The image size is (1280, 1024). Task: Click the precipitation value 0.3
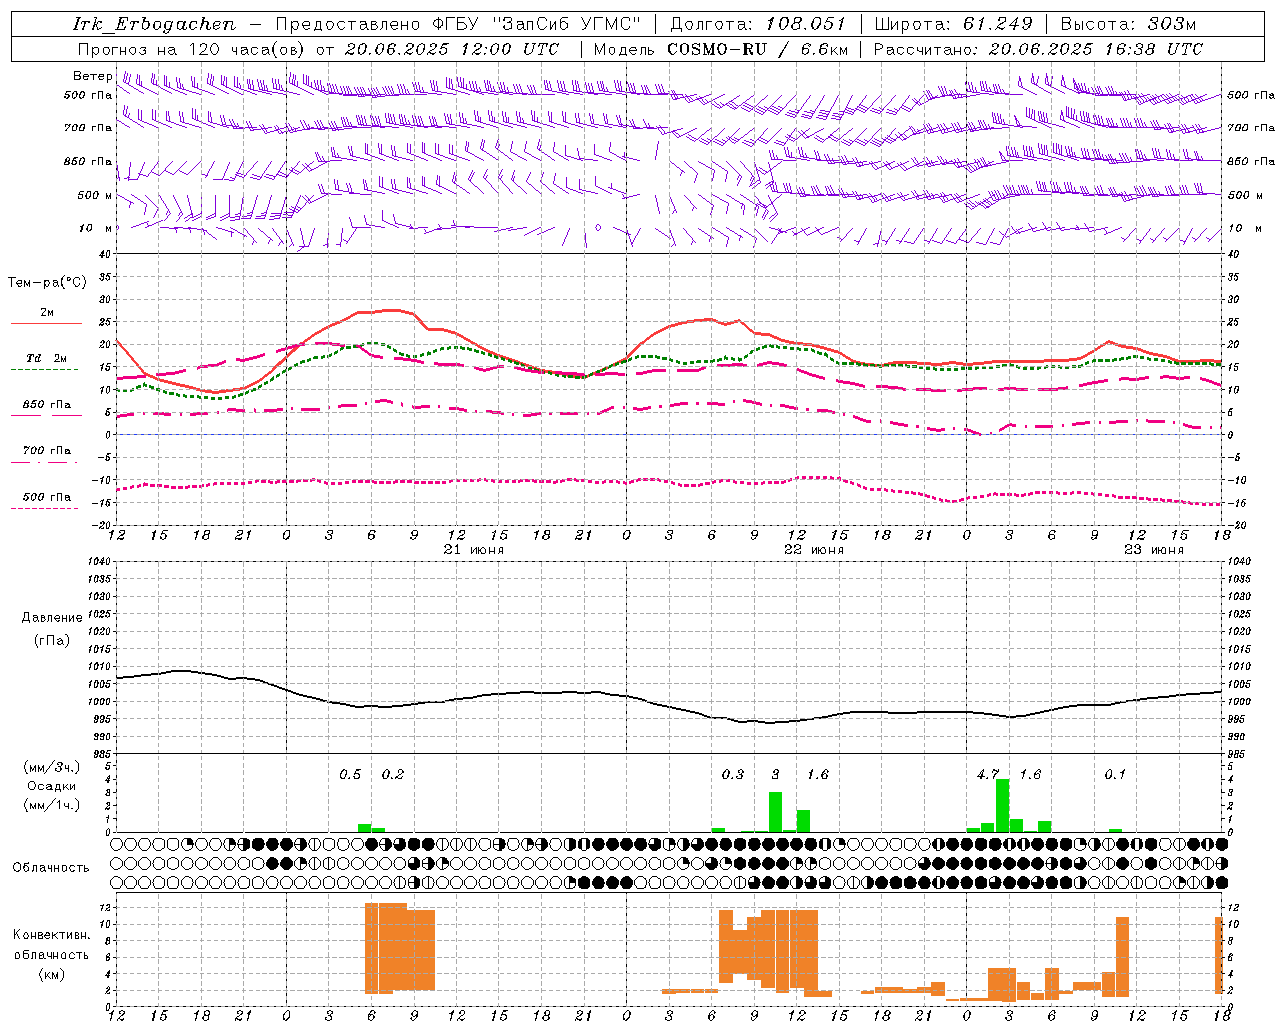(x=733, y=774)
